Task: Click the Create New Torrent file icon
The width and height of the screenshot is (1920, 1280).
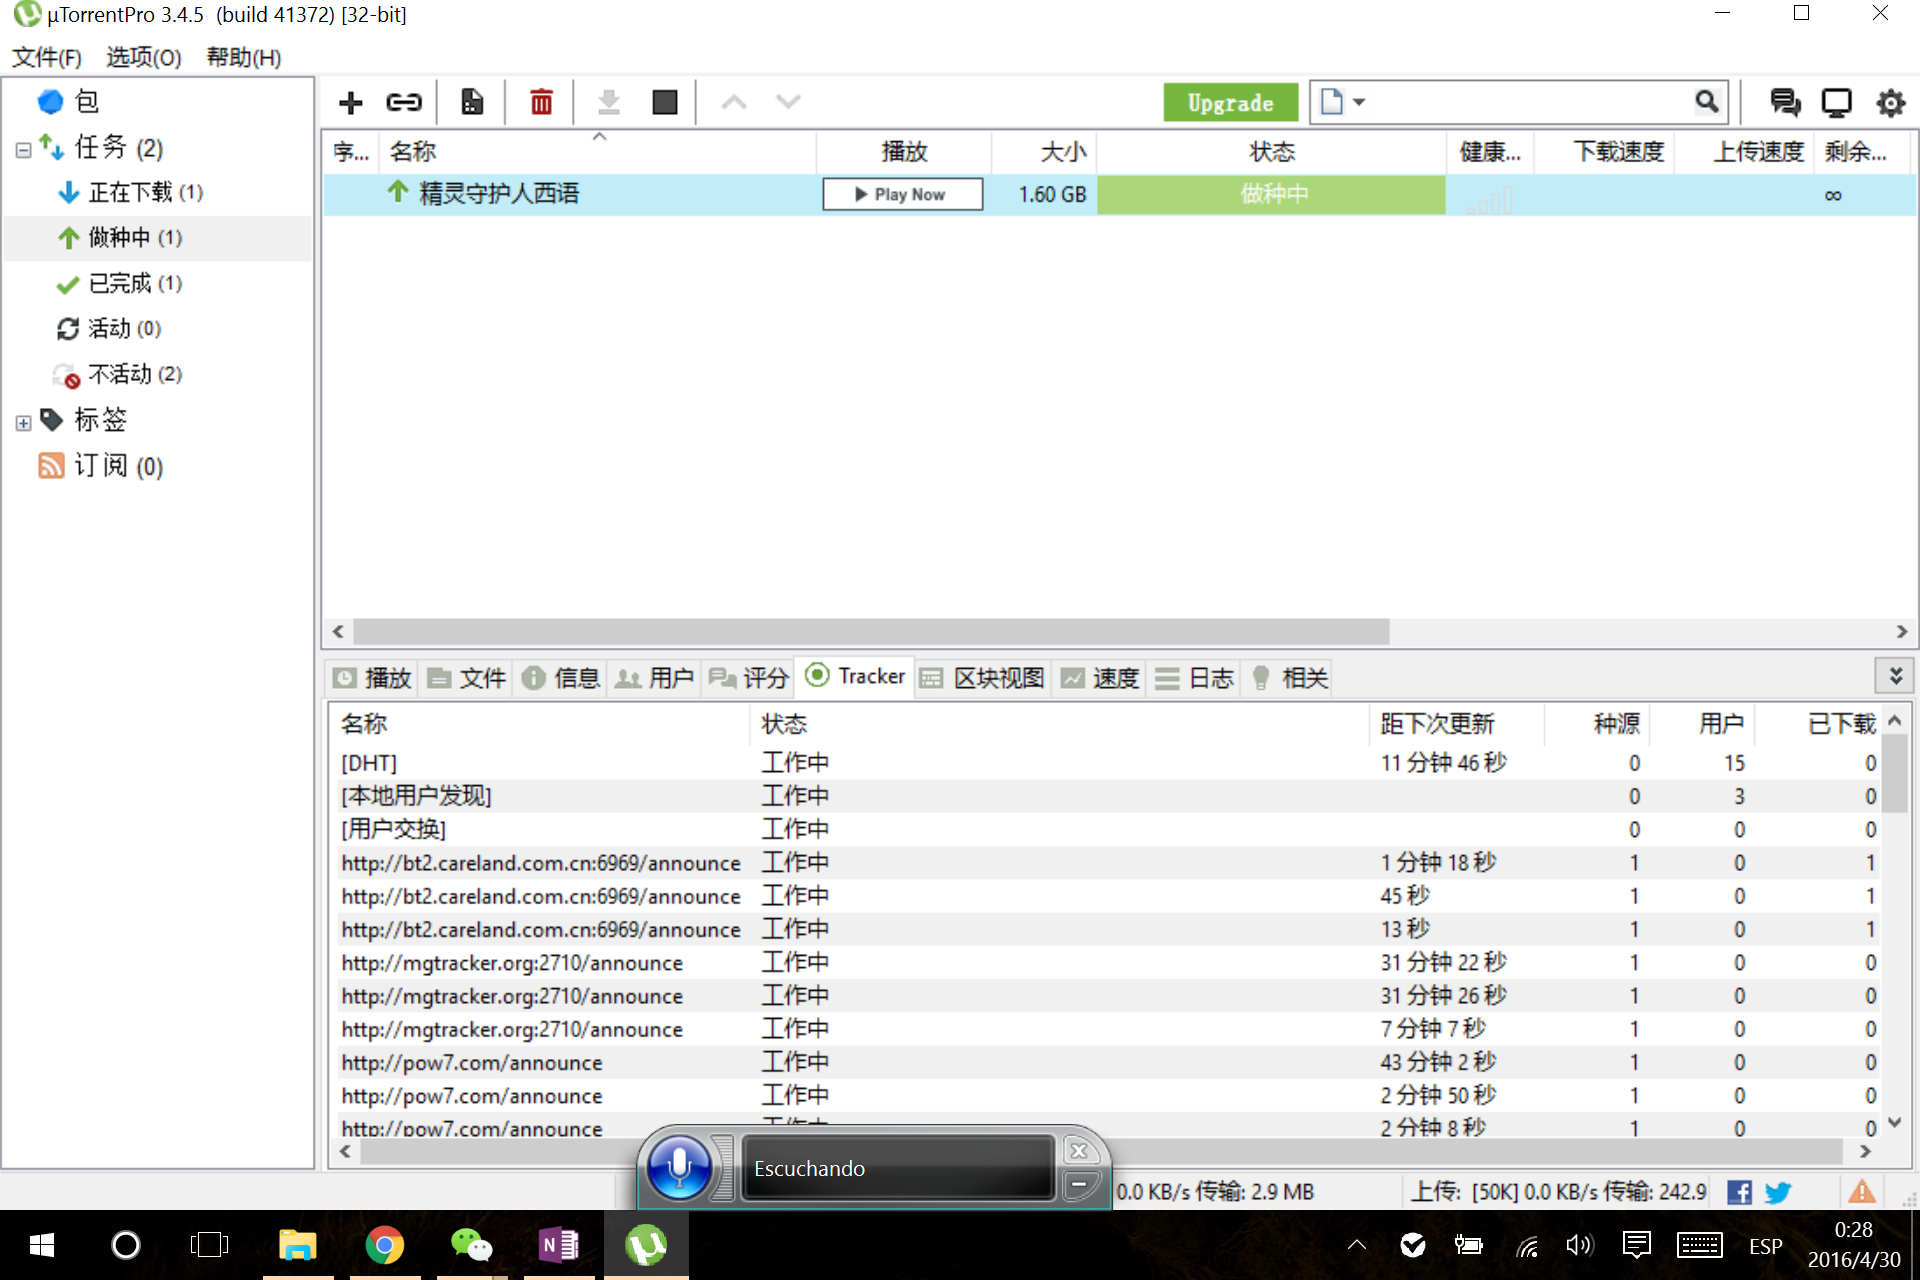Action: (x=472, y=102)
